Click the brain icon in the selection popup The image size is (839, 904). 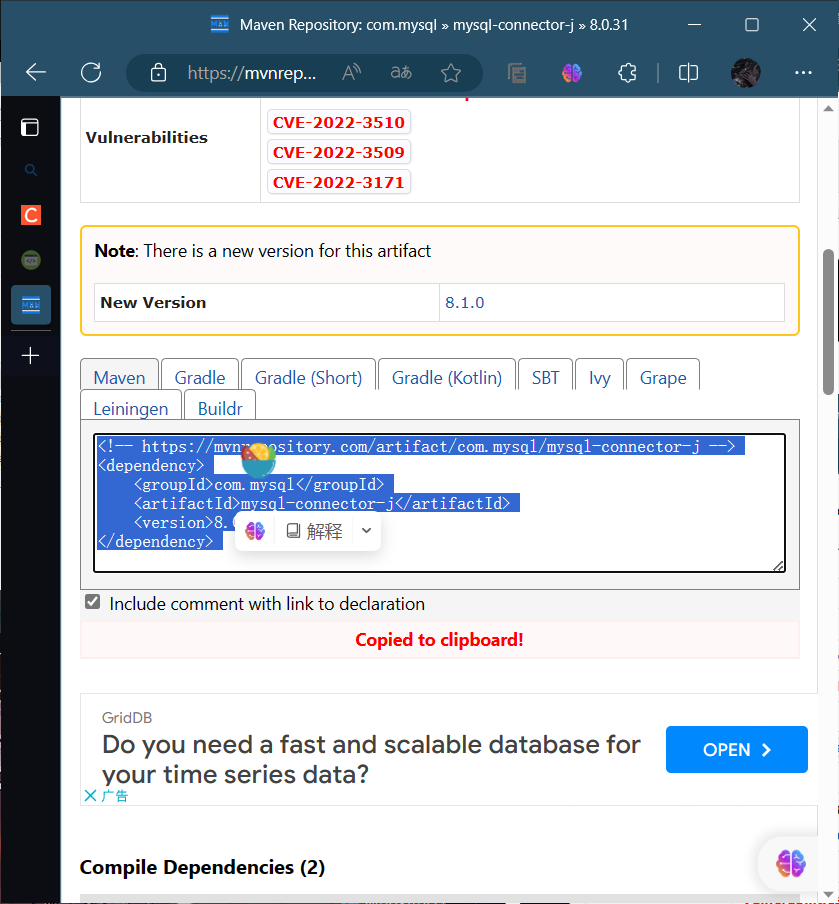click(255, 531)
